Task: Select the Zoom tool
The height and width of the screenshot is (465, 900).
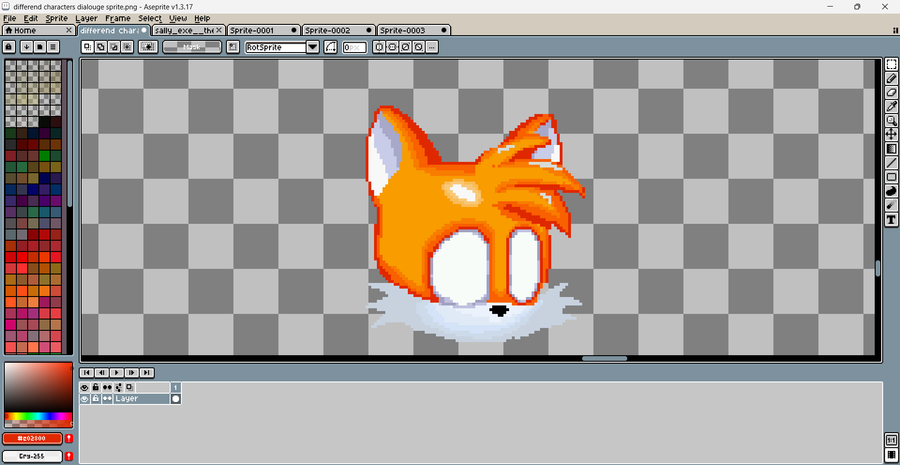Action: (x=891, y=121)
